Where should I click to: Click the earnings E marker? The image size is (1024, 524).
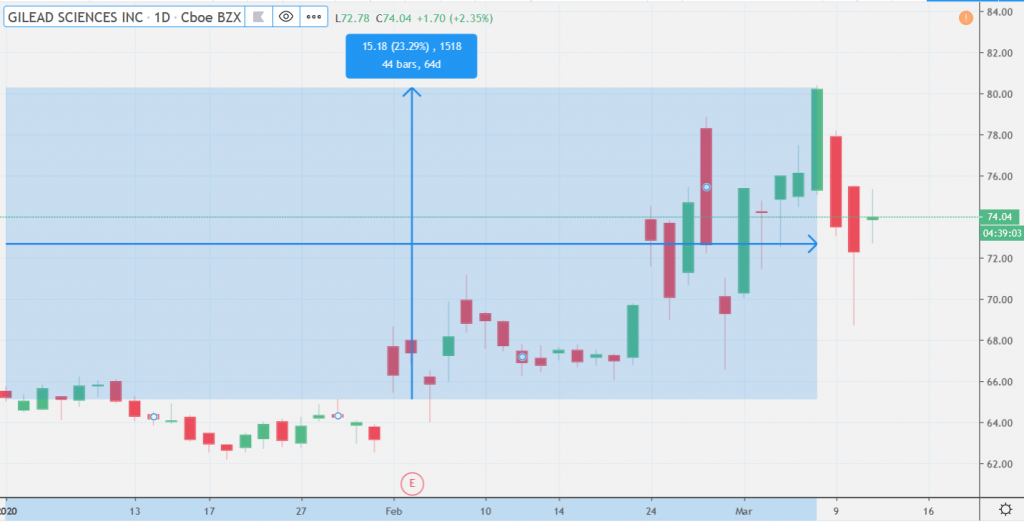(x=414, y=482)
